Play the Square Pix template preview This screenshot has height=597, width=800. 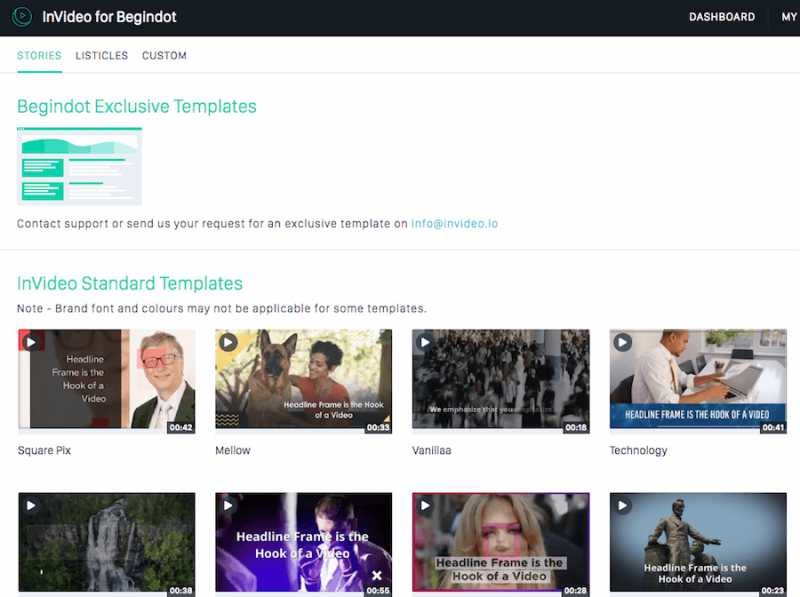click(x=31, y=342)
